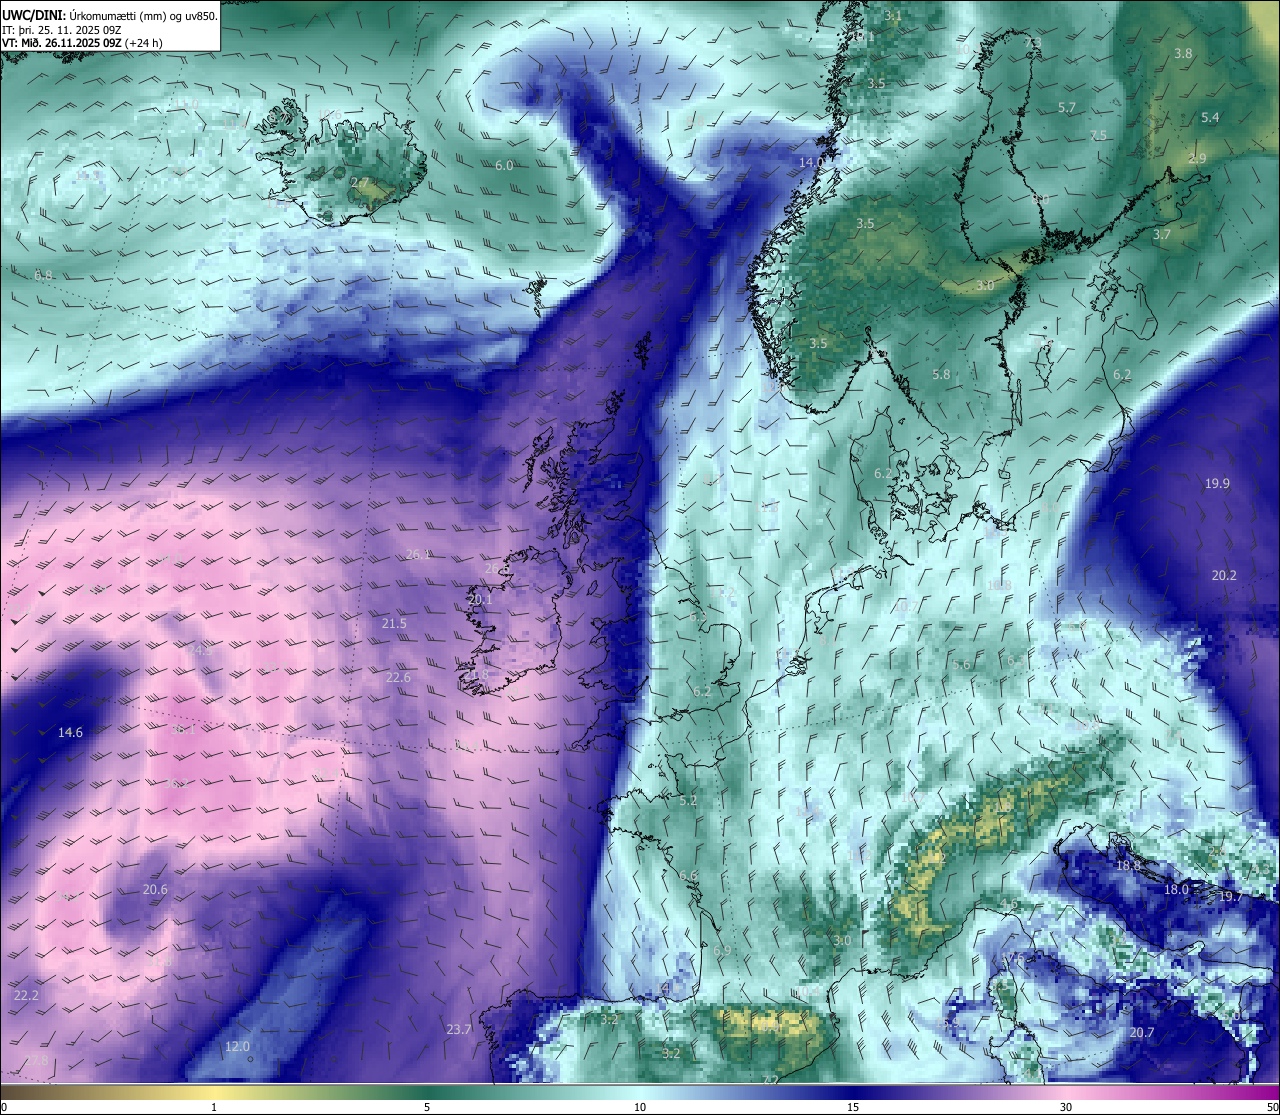Click the 23.7 value label

pos(458,1030)
